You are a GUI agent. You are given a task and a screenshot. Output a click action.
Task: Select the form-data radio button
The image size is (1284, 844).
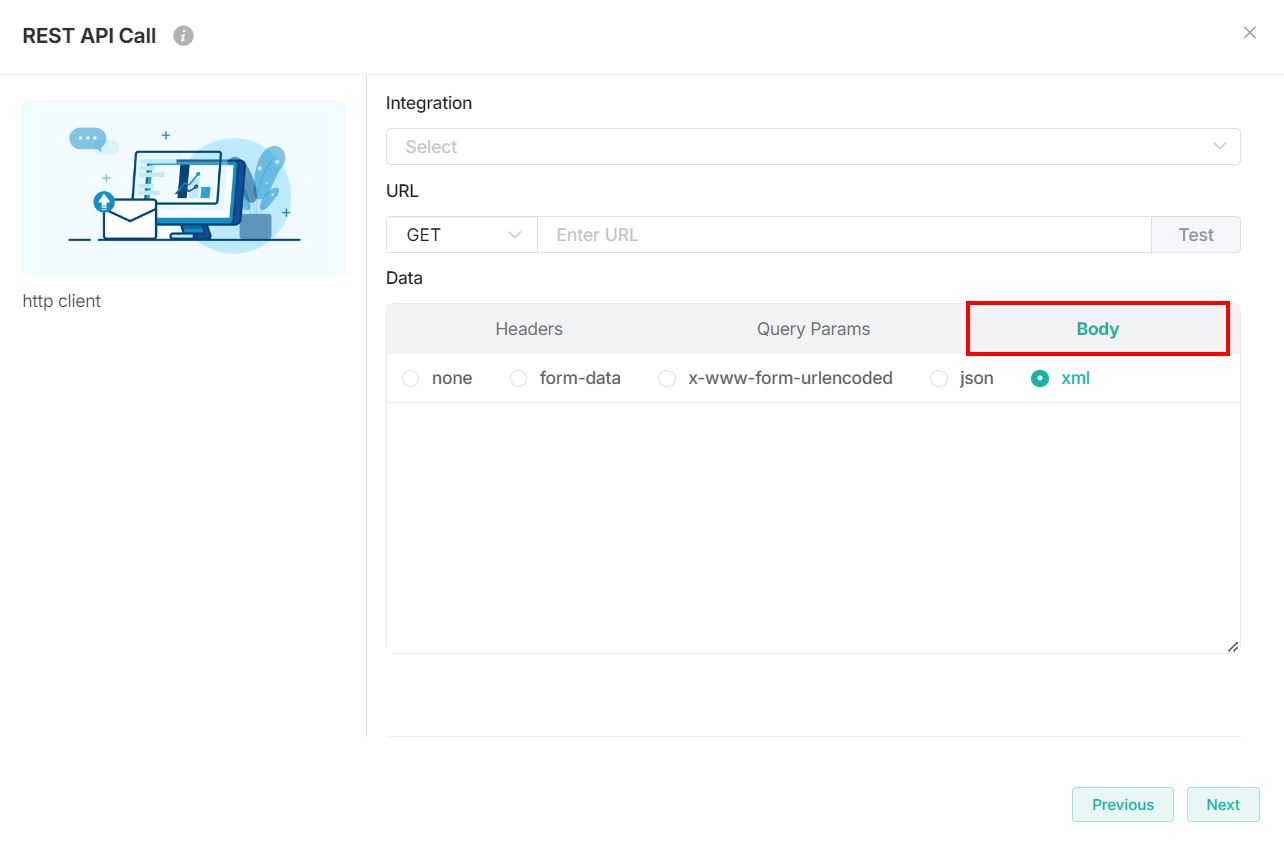pos(519,379)
